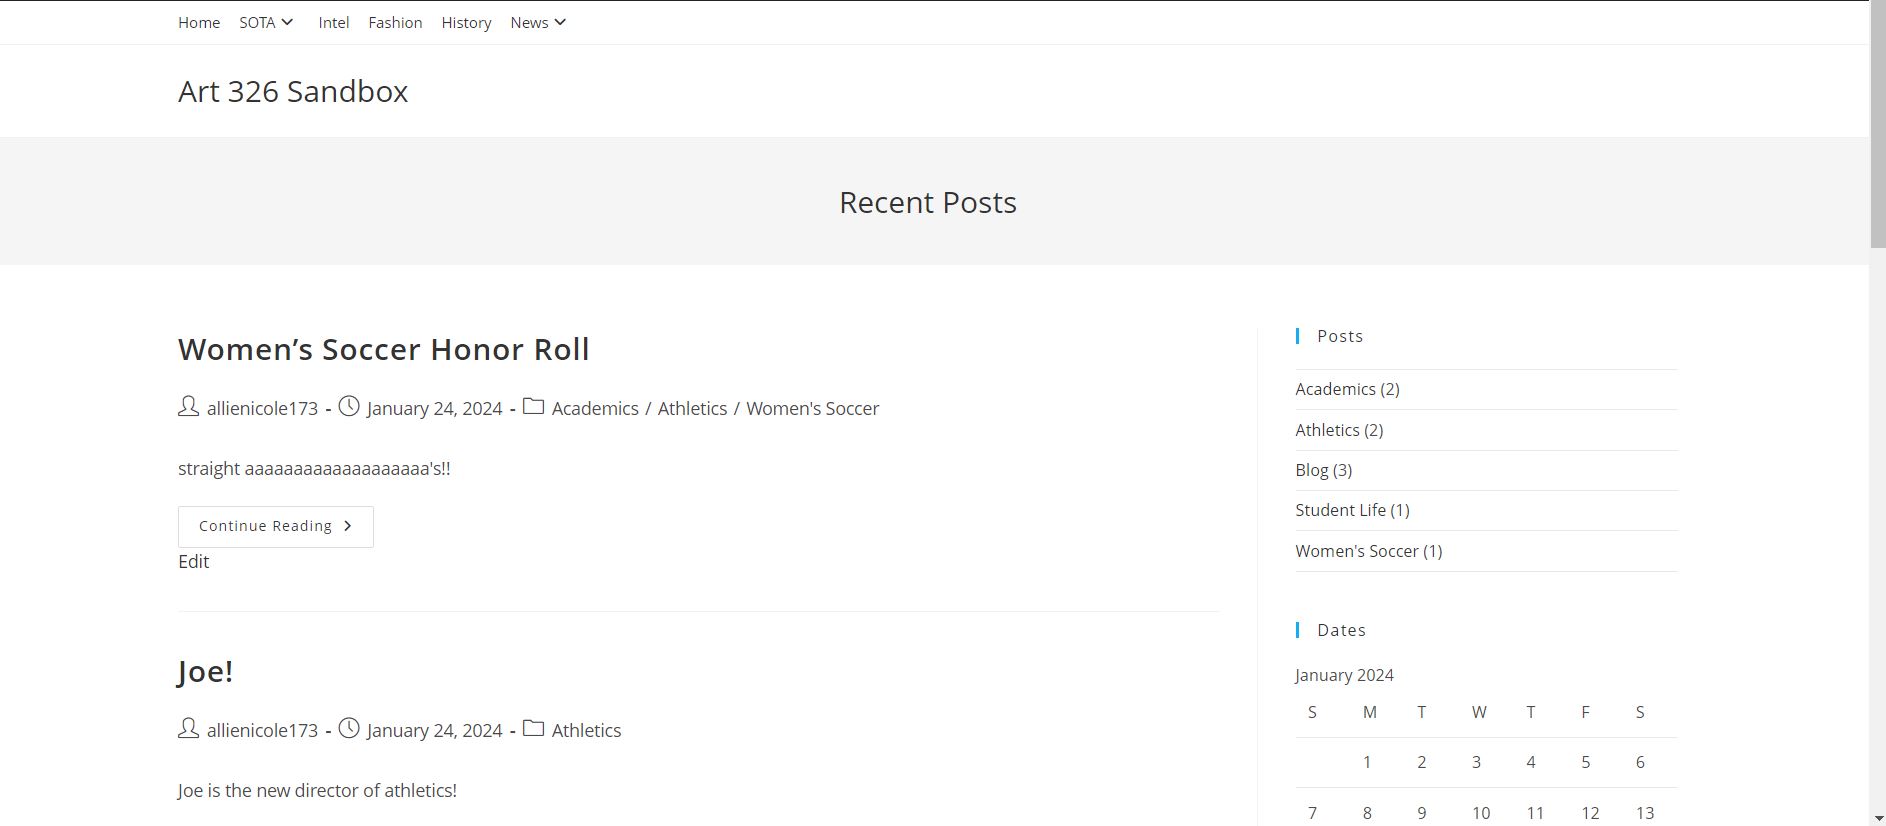The height and width of the screenshot is (826, 1886).
Task: Click the Art 326 Sandbox site title
Action: coord(293,91)
